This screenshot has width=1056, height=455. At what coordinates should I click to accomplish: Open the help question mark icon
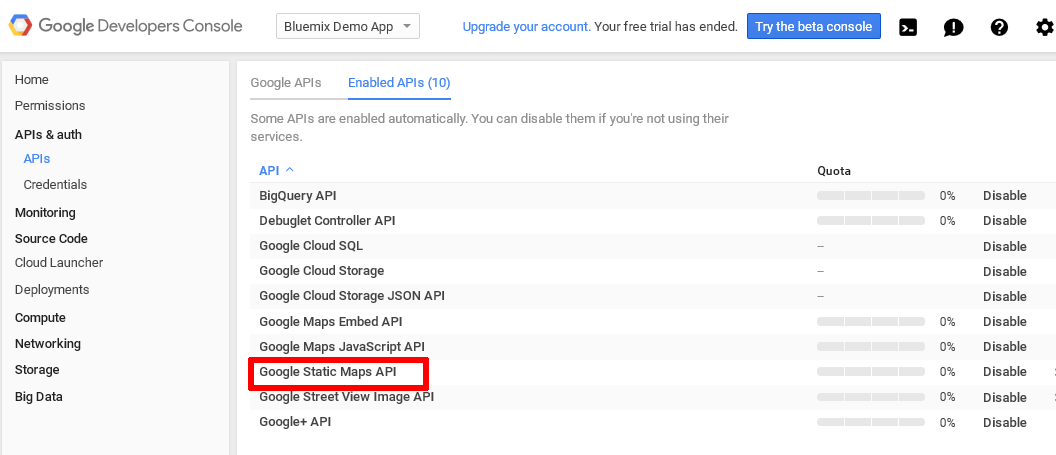click(x=999, y=27)
